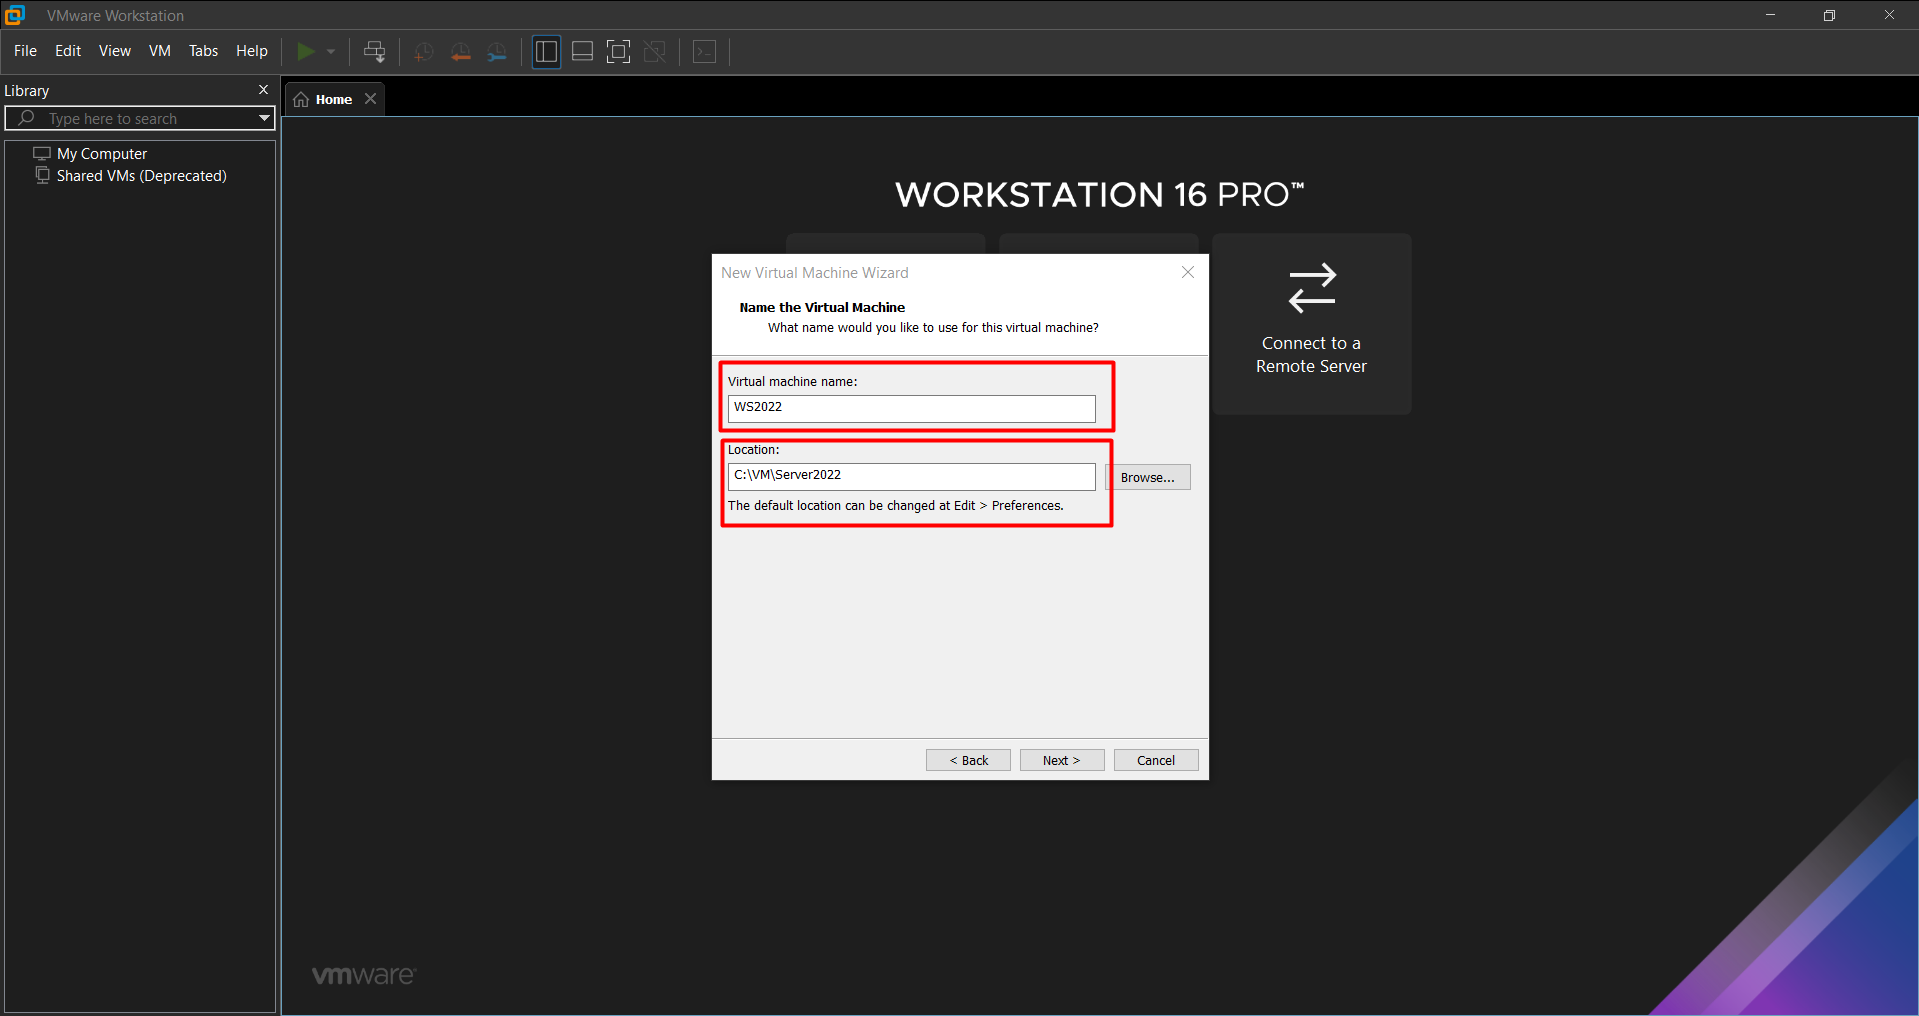Select My Computer in Library tree
The height and width of the screenshot is (1016, 1919).
coord(102,154)
